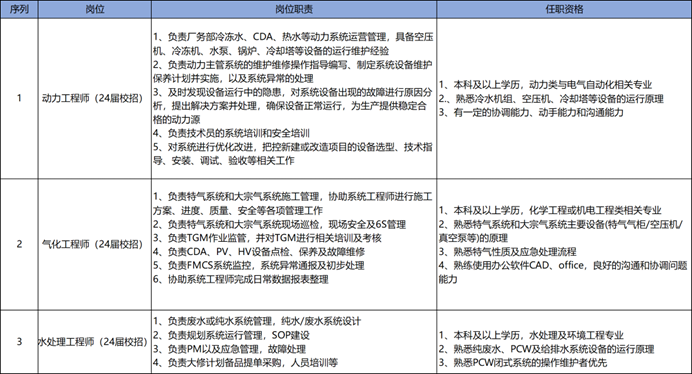Click the 岗位 column header
Screen dimensions: 692x374
pyautogui.click(x=95, y=9)
